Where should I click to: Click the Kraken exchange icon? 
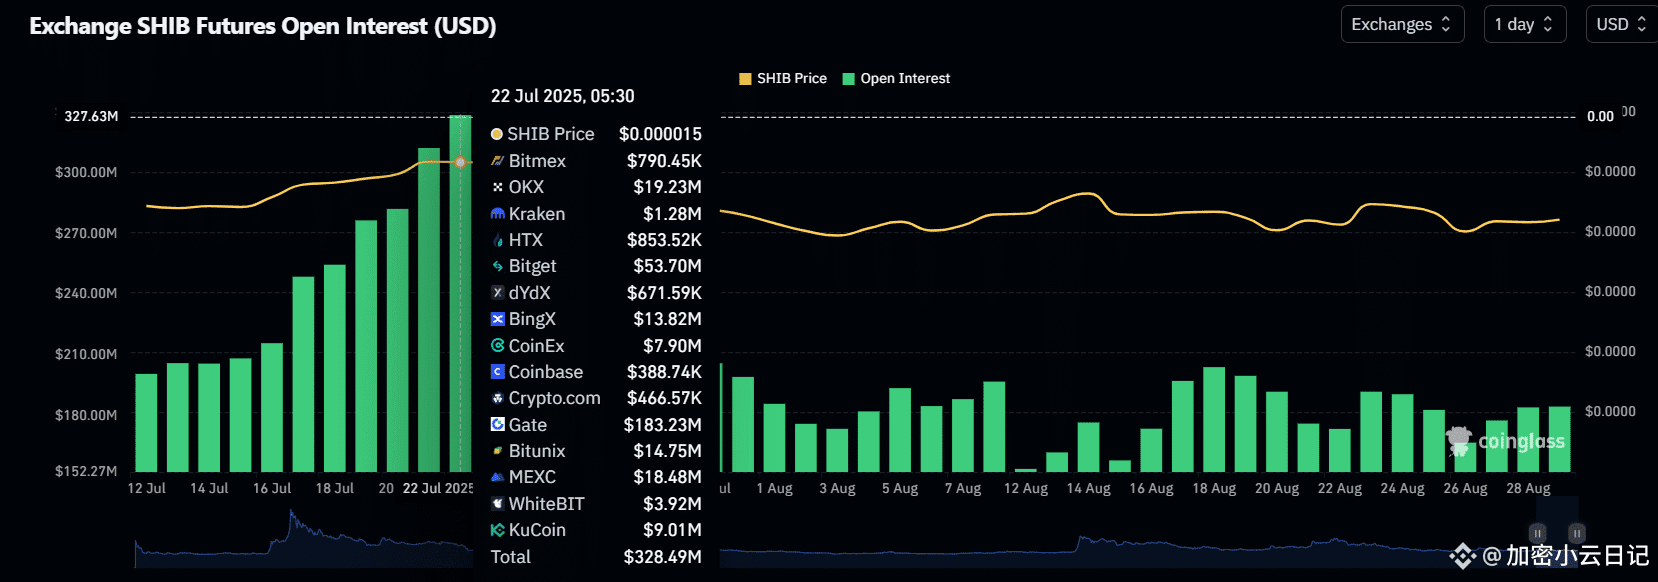pos(497,214)
